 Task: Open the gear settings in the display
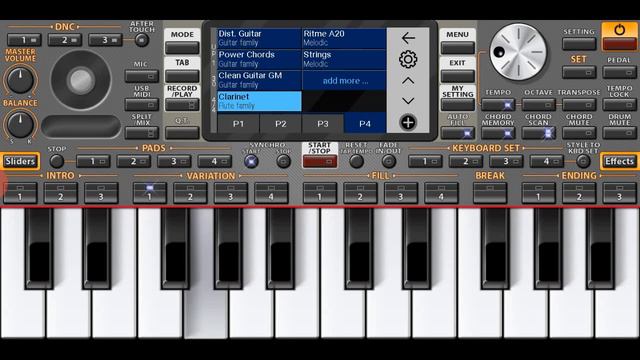(408, 60)
